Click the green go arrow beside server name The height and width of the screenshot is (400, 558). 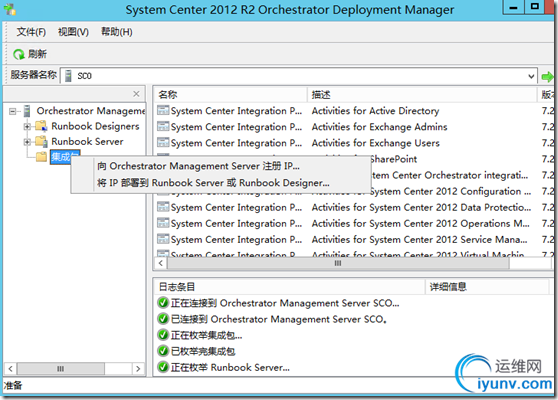[x=547, y=76]
